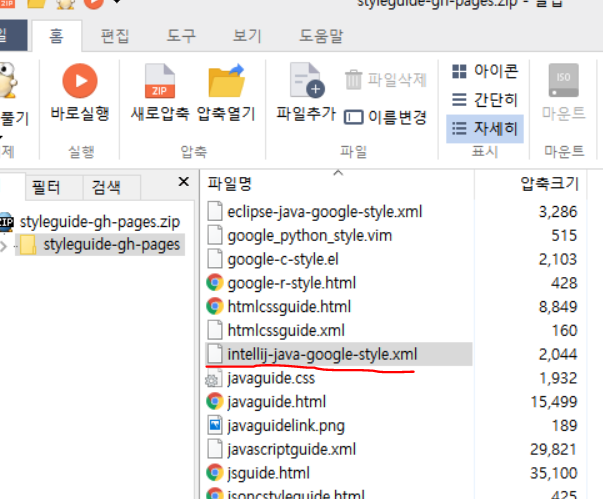Click the 바로실행 play icon
The image size is (603, 499).
point(80,81)
